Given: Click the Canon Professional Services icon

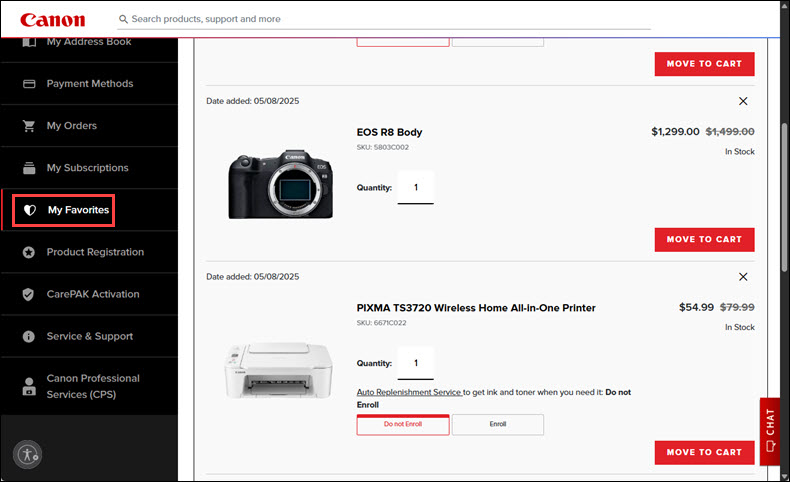Looking at the screenshot, I should [29, 386].
